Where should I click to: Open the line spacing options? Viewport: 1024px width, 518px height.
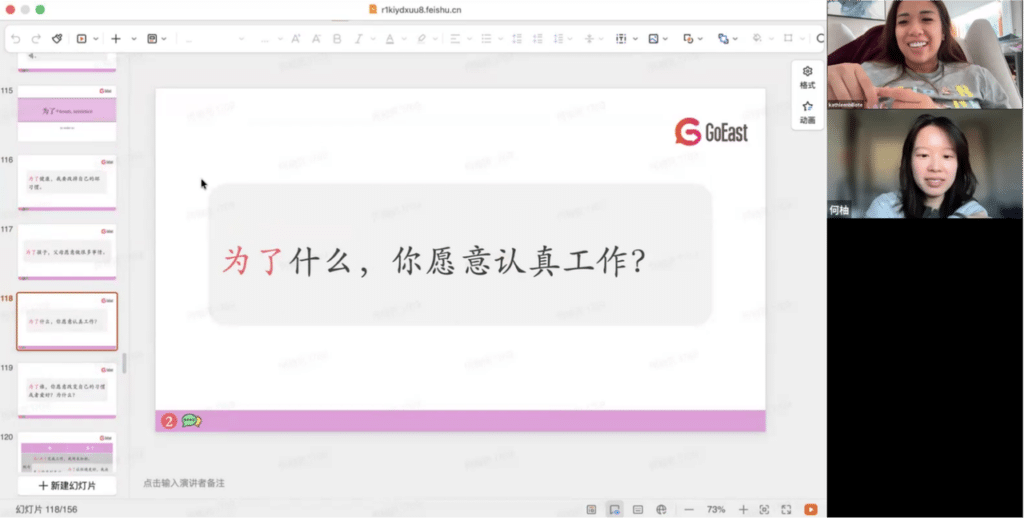click(x=558, y=39)
